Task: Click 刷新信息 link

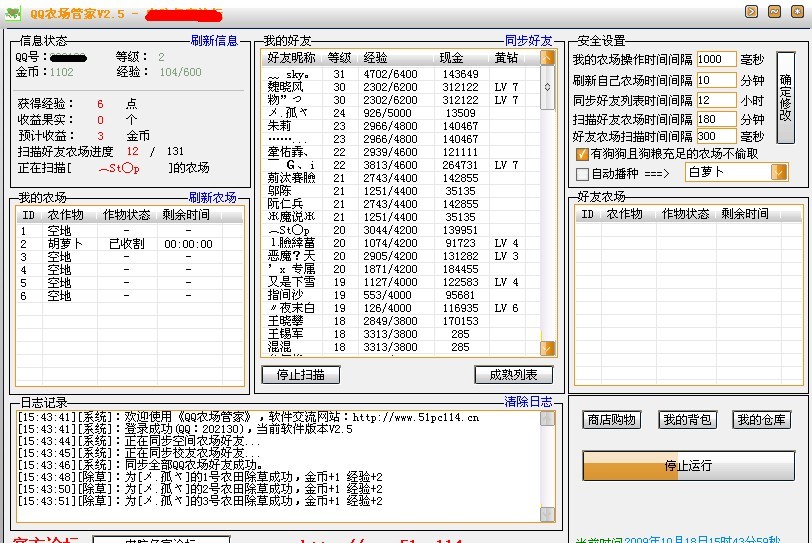Action: click(x=214, y=40)
